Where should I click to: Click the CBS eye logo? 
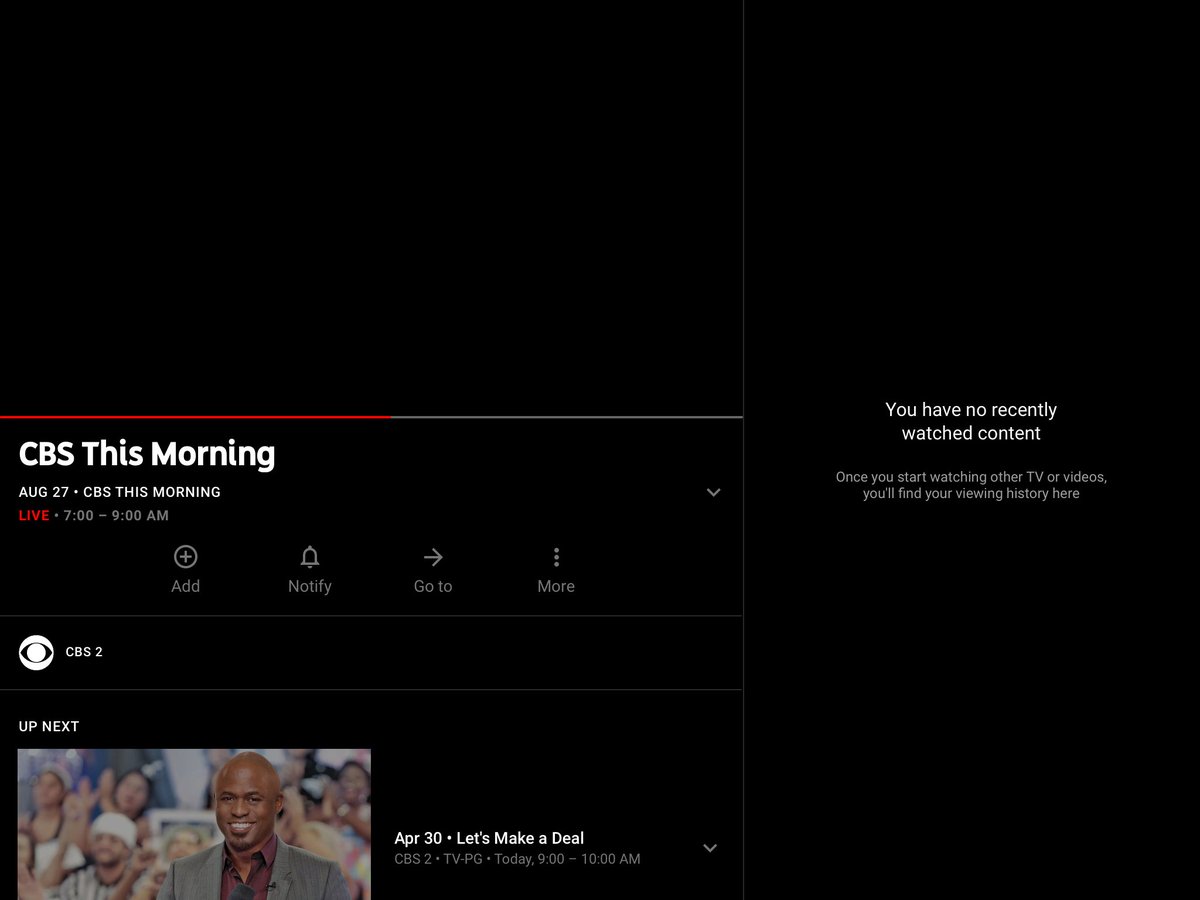click(36, 652)
